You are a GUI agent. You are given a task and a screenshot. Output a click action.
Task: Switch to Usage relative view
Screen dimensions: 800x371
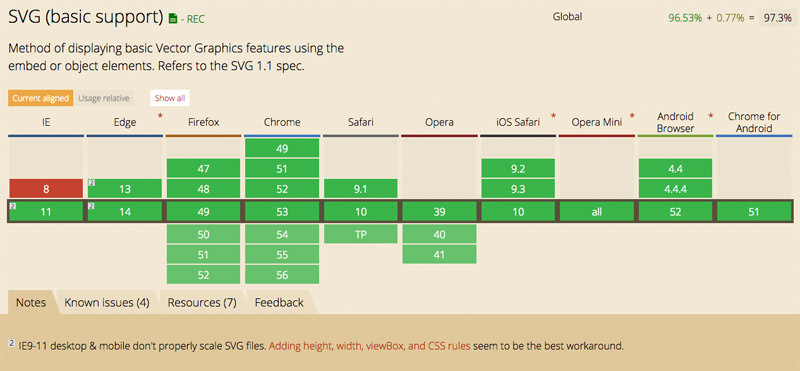pyautogui.click(x=104, y=98)
